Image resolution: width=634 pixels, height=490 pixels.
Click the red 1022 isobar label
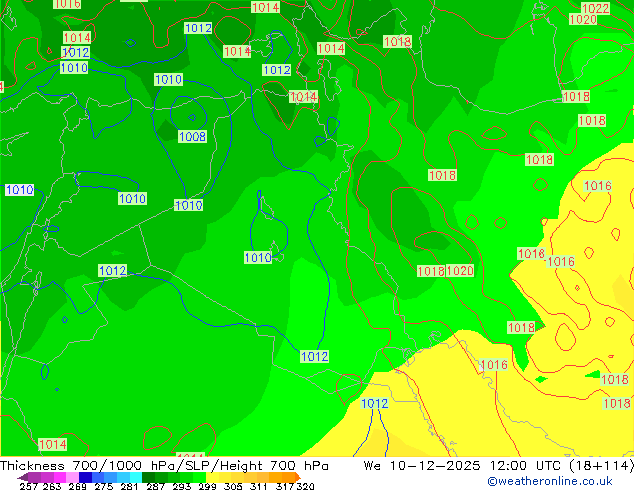pyautogui.click(x=595, y=8)
